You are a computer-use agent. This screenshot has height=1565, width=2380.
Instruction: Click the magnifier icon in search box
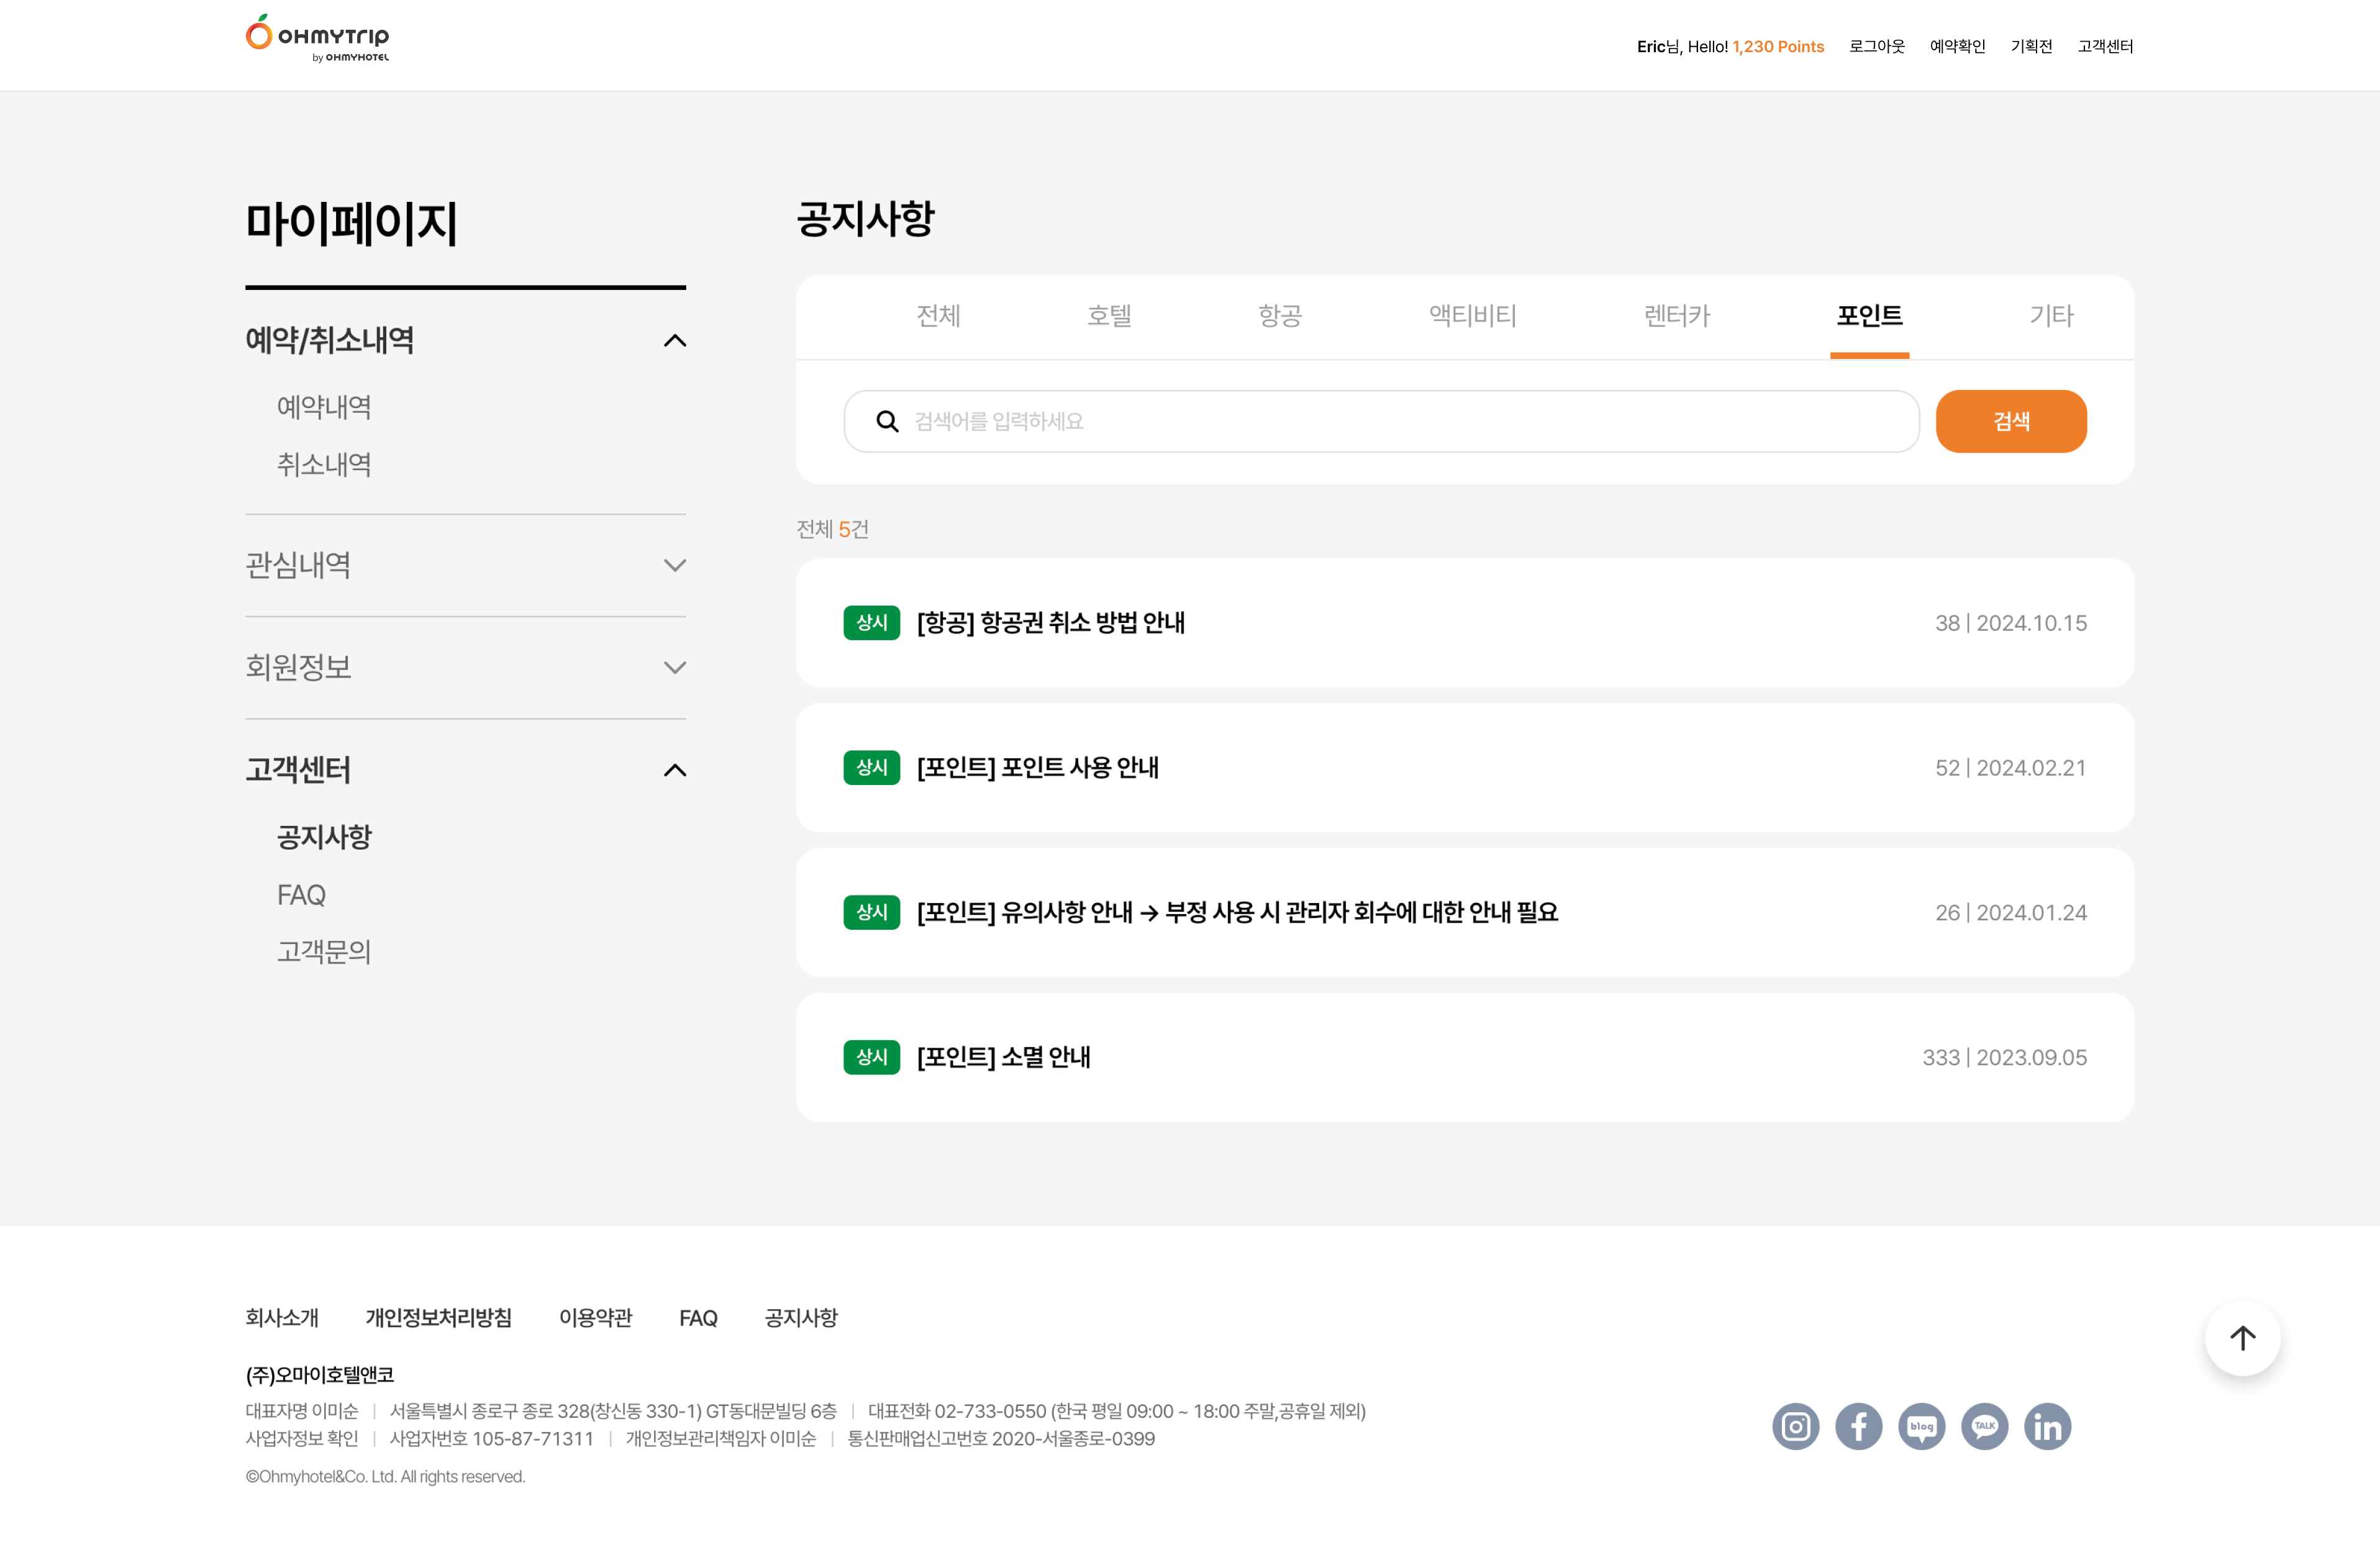pyautogui.click(x=887, y=421)
